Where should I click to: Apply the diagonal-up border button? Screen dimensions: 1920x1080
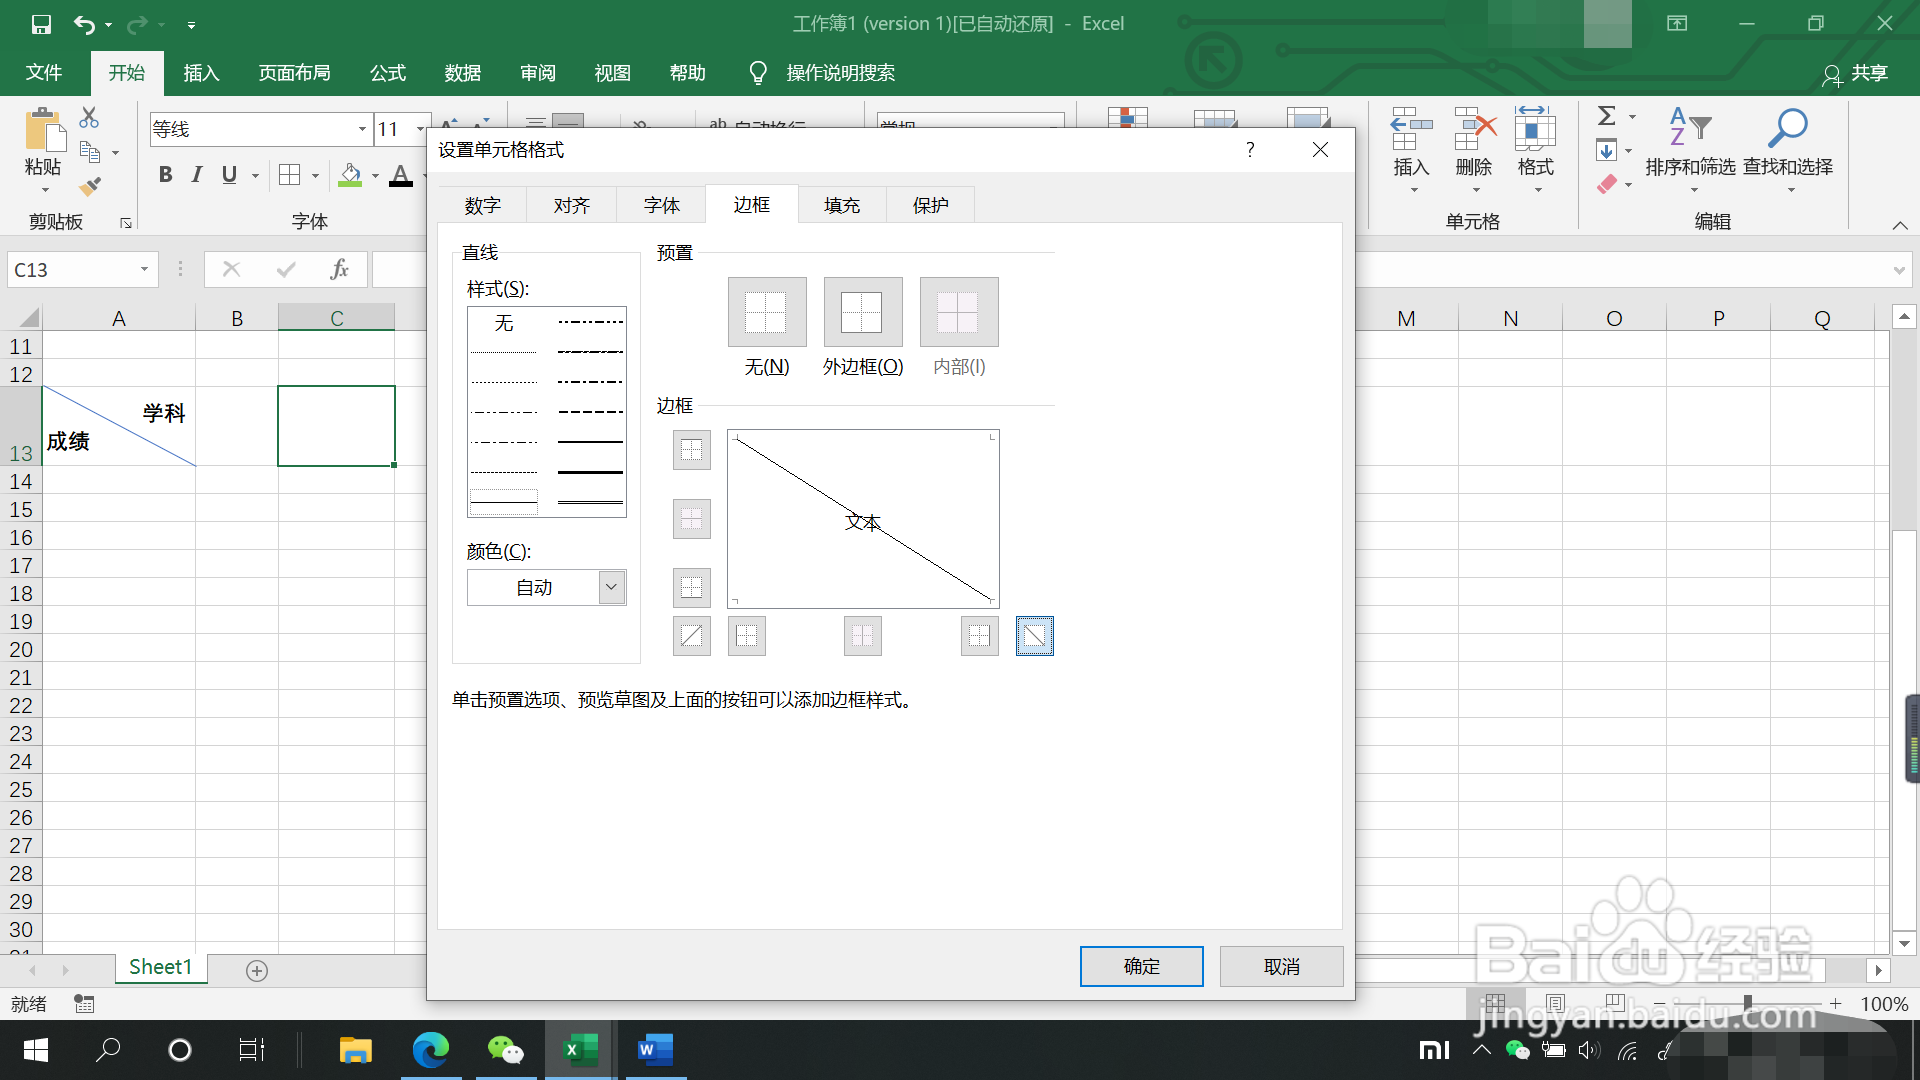pyautogui.click(x=691, y=636)
